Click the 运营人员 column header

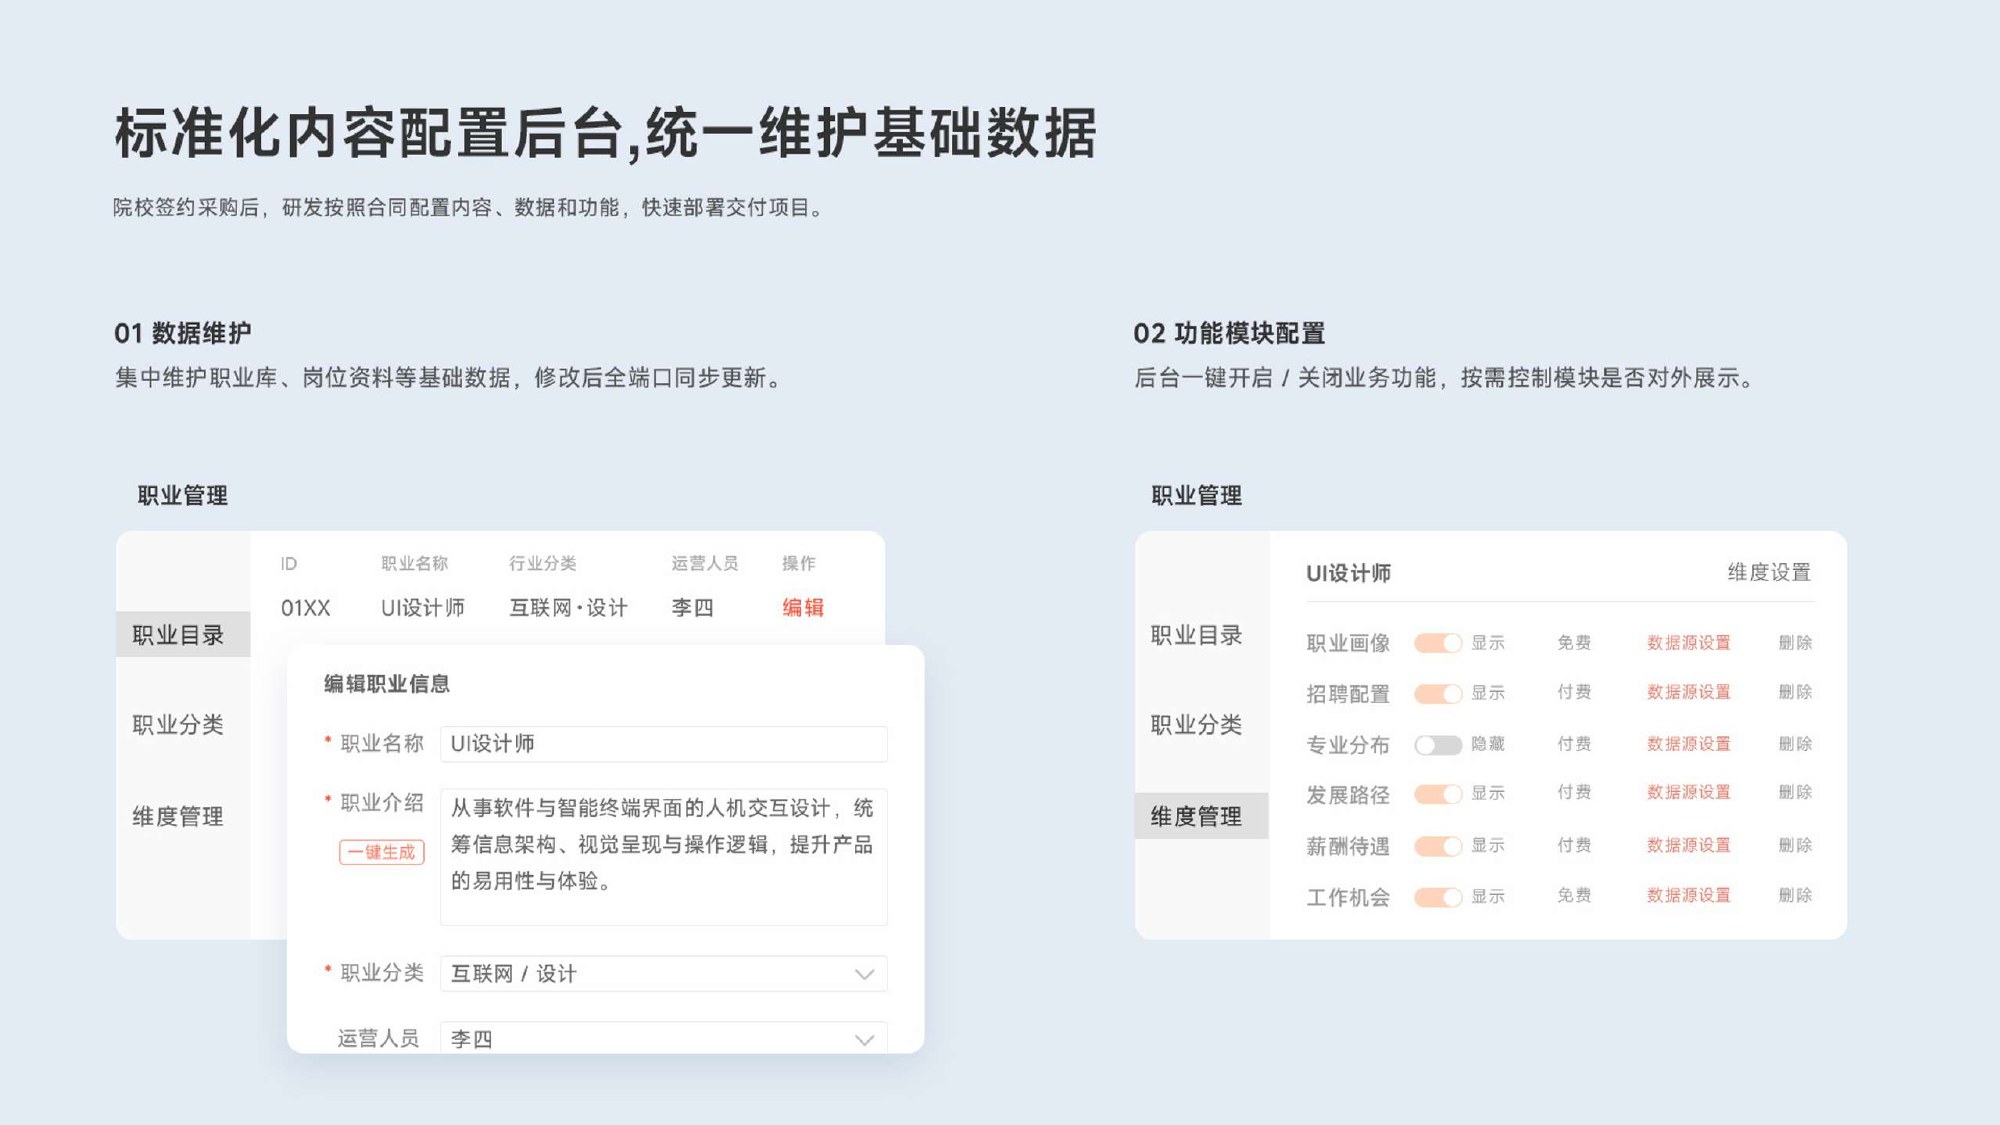[705, 563]
